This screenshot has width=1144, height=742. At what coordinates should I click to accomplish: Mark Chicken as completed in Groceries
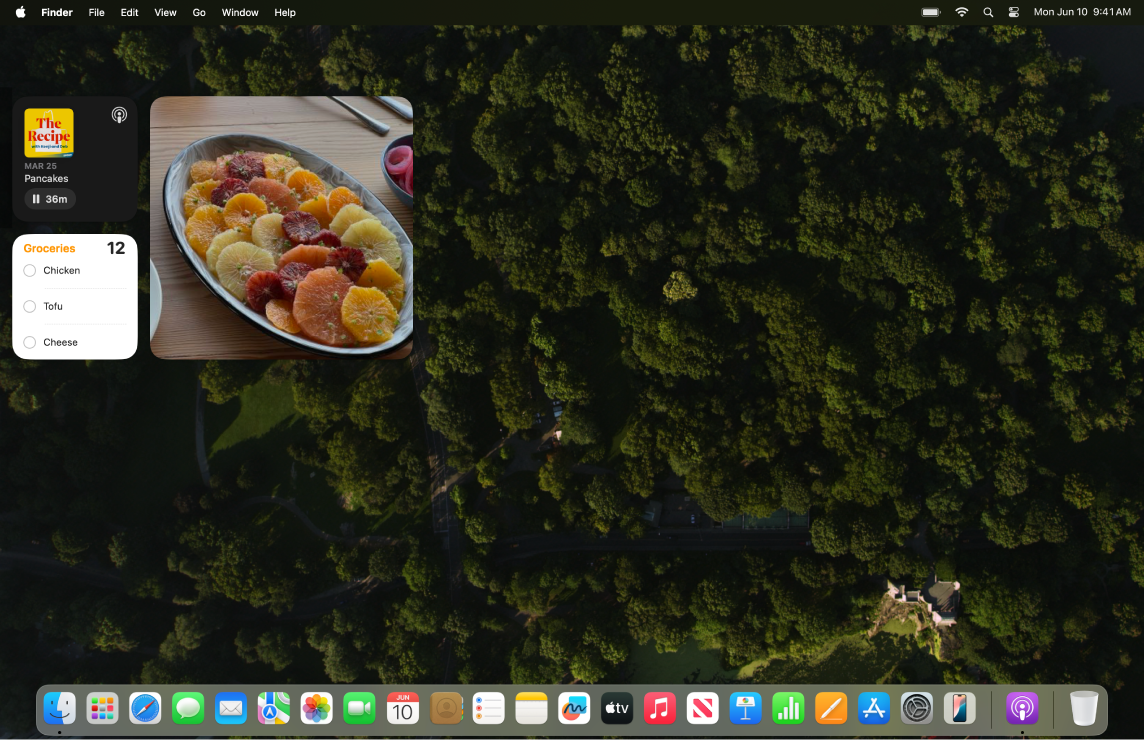tap(29, 270)
